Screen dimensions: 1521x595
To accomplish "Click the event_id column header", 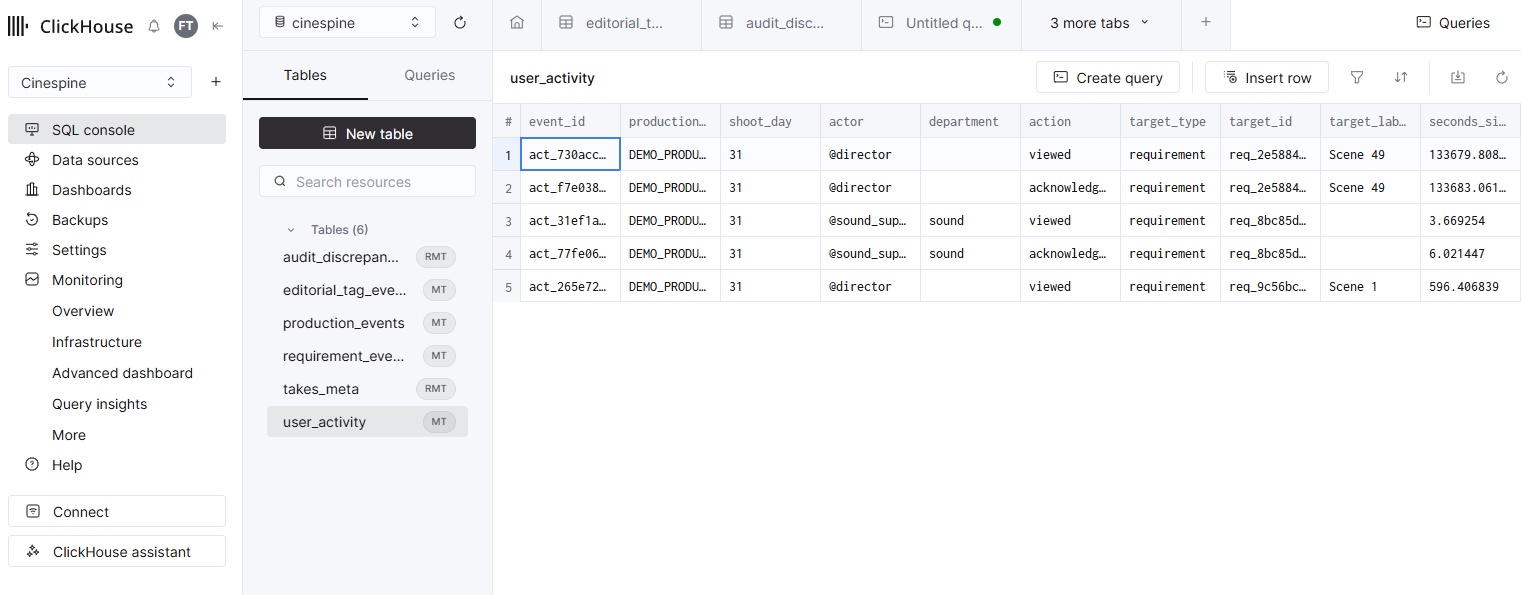I will click(570, 121).
